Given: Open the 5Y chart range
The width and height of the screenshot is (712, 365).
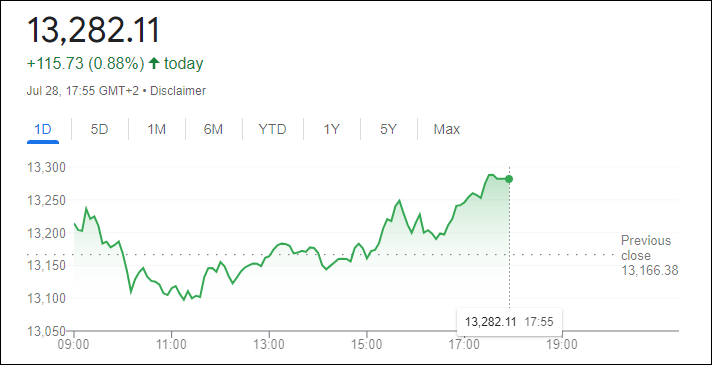Looking at the screenshot, I should click(388, 130).
